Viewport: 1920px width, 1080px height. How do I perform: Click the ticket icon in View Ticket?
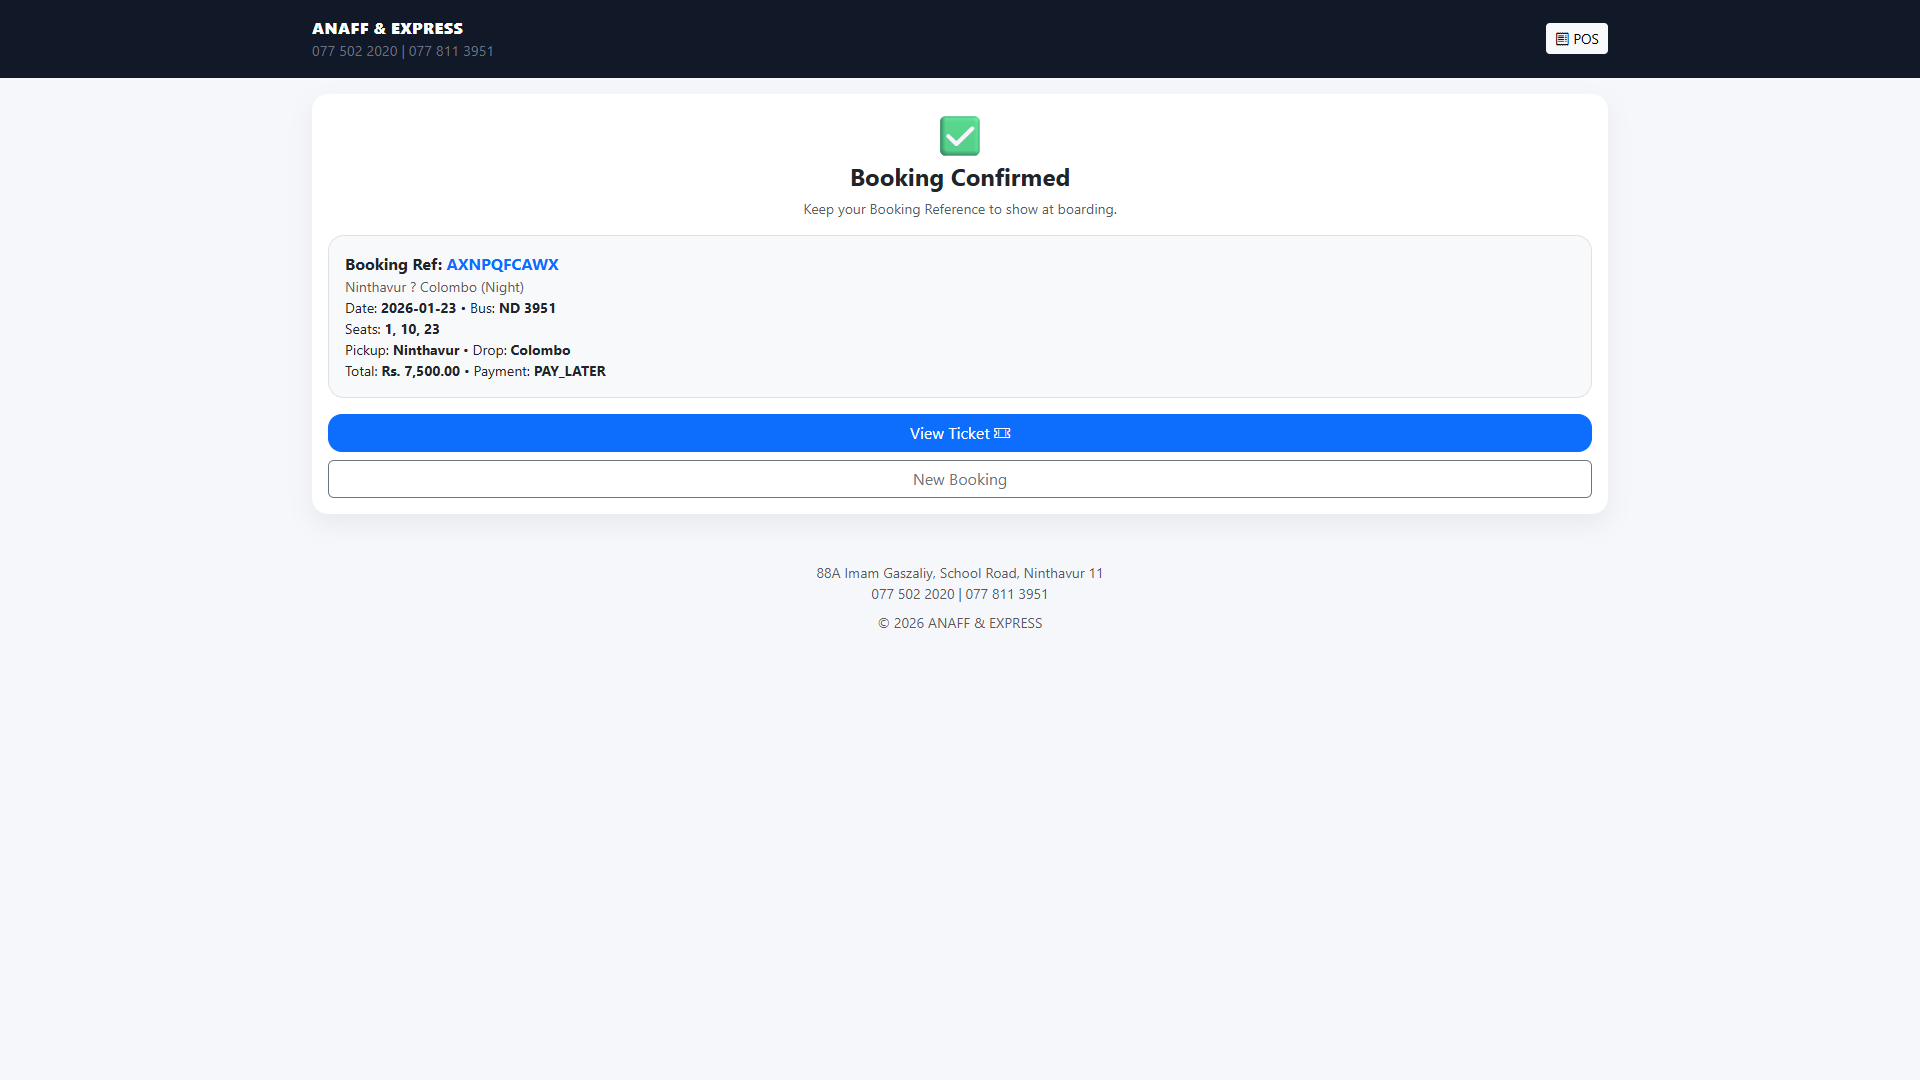[1002, 433]
